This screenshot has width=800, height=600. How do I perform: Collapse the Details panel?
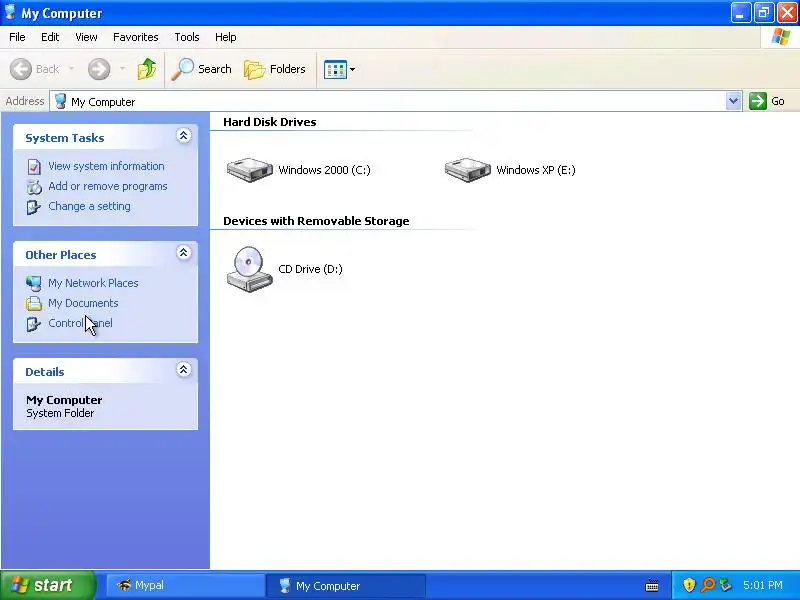click(184, 369)
